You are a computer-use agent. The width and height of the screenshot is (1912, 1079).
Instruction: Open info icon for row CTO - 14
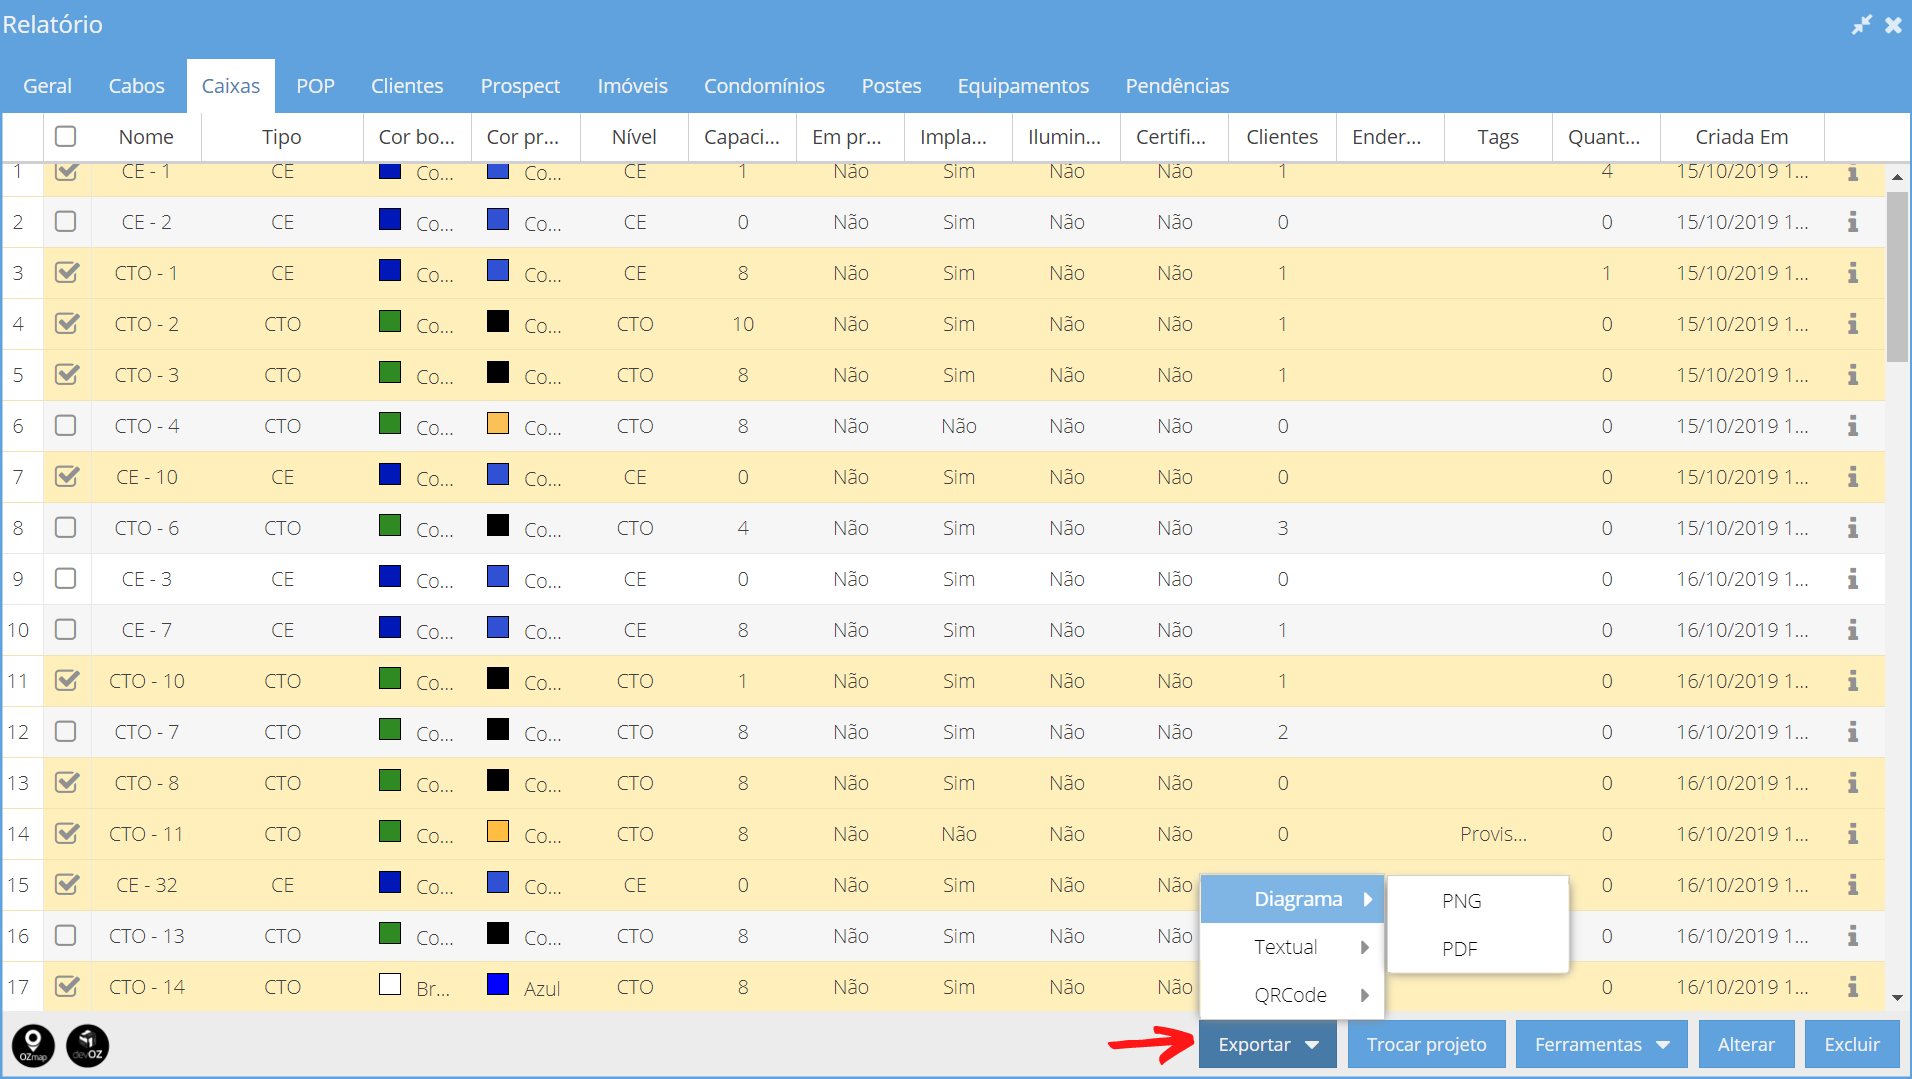click(x=1853, y=987)
